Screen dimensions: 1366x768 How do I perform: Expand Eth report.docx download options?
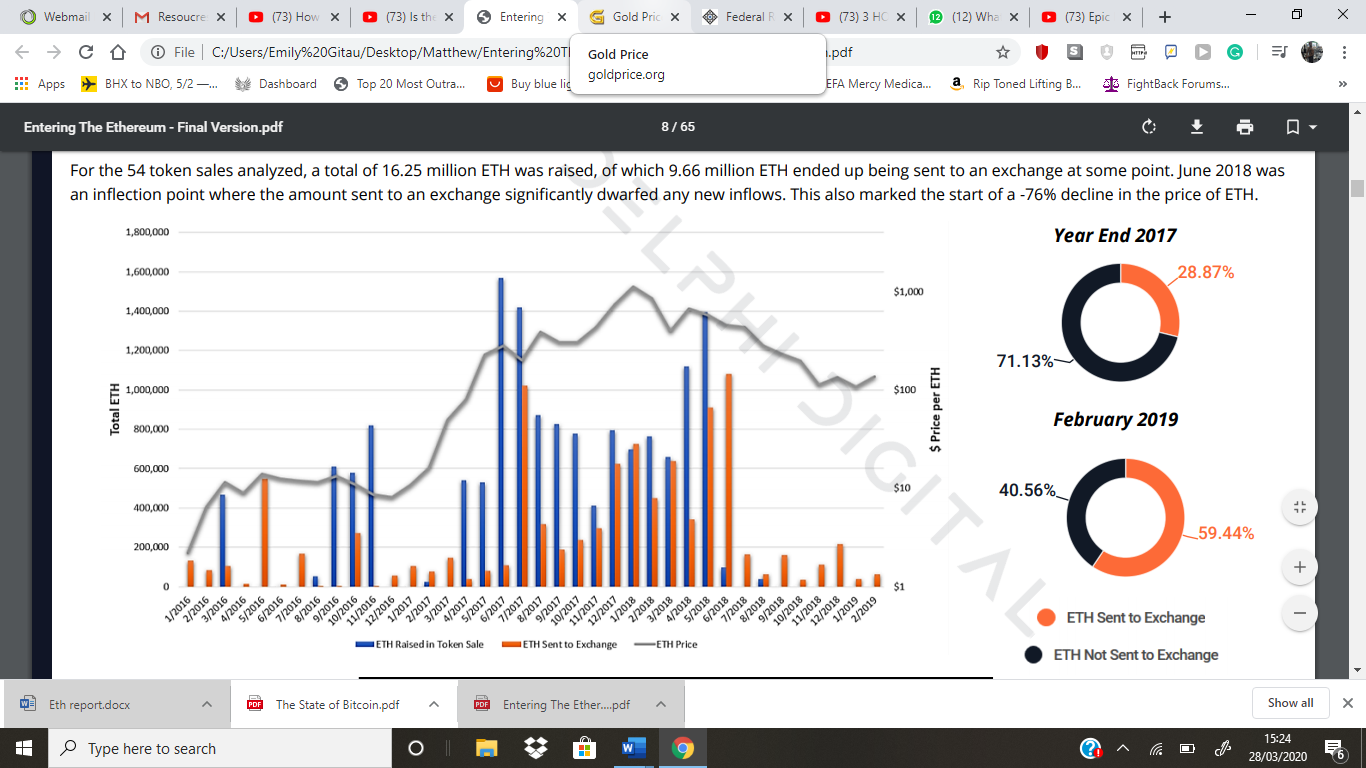click(207, 704)
